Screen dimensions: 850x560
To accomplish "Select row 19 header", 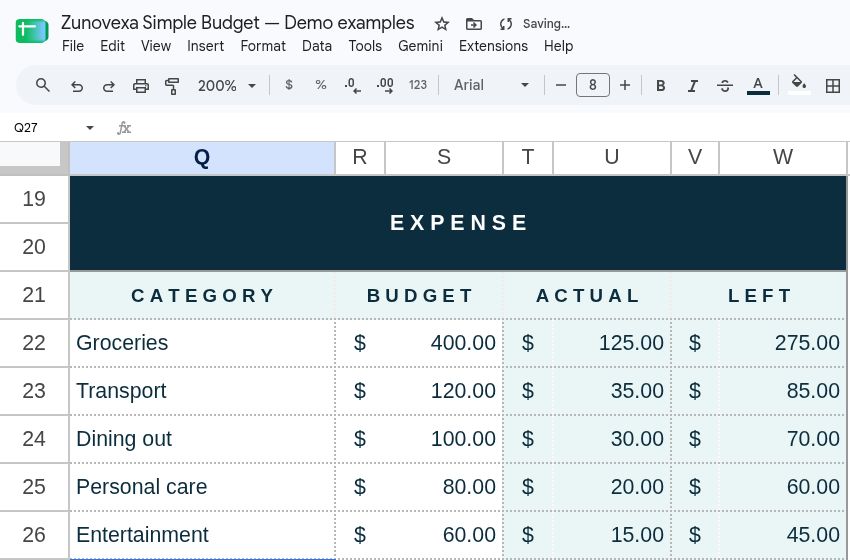I will pos(34,199).
